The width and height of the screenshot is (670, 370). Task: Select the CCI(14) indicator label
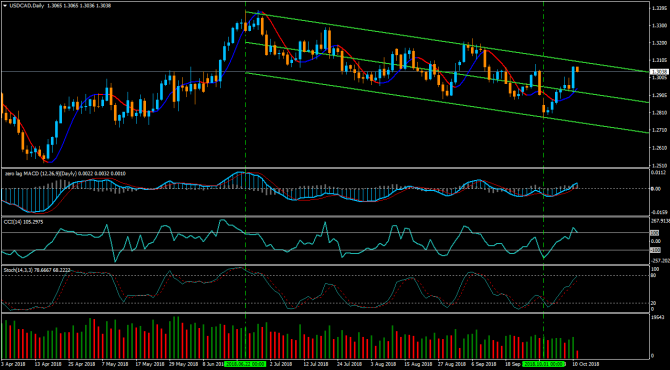click(12, 222)
